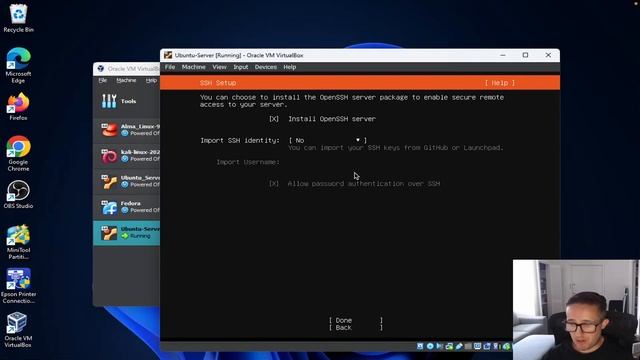This screenshot has width=640, height=360.
Task: Open File menu in VirtualBox Manager window
Action: (103, 80)
